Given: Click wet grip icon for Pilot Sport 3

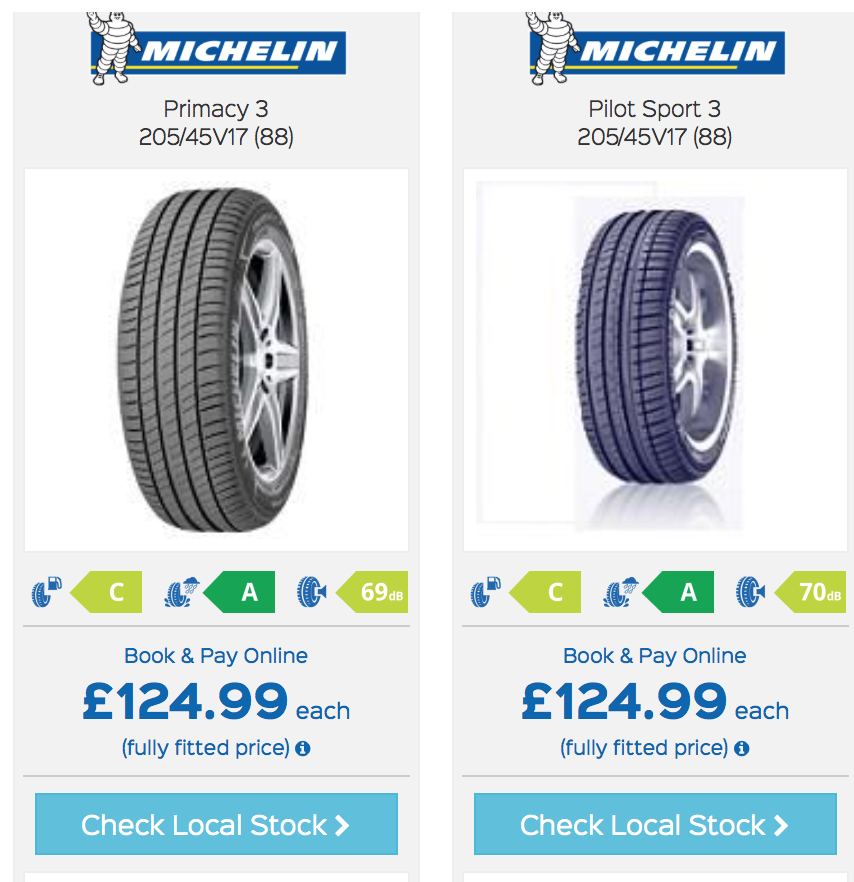Looking at the screenshot, I should click(621, 592).
